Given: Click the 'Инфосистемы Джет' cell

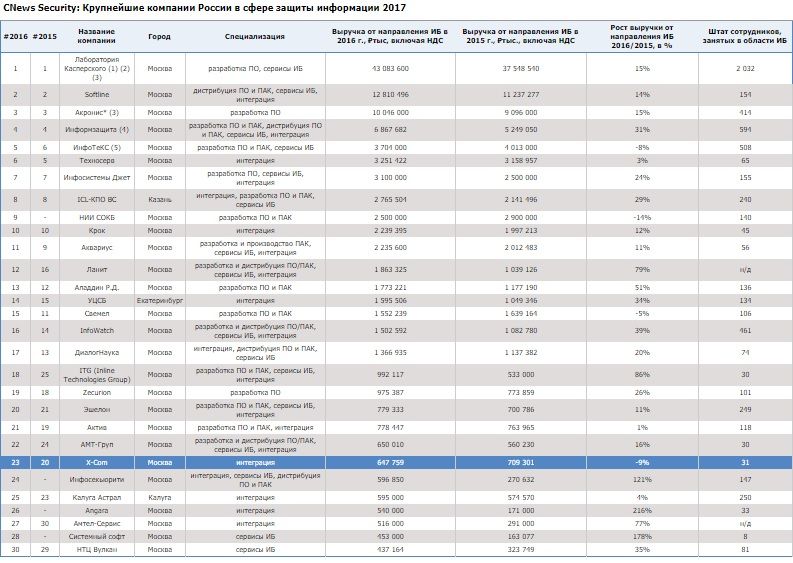Looking at the screenshot, I should [97, 178].
